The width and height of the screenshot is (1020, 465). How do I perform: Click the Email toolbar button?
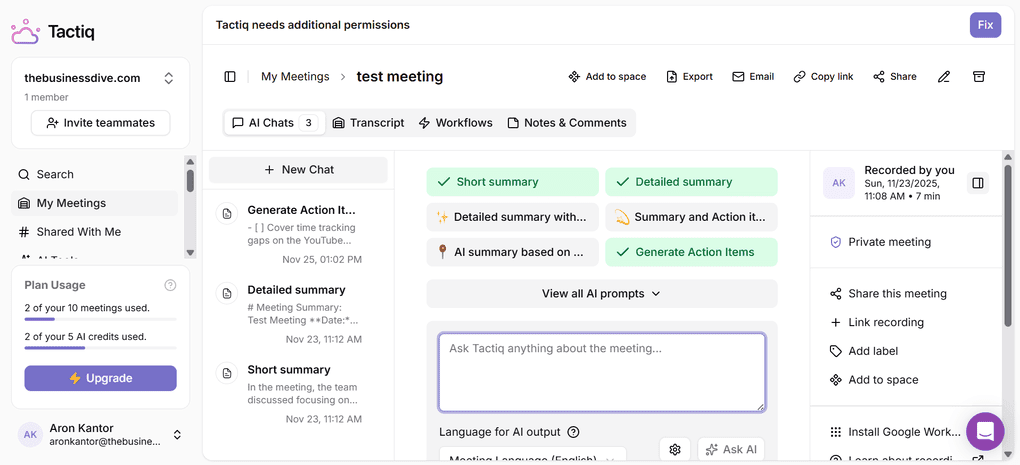(753, 77)
